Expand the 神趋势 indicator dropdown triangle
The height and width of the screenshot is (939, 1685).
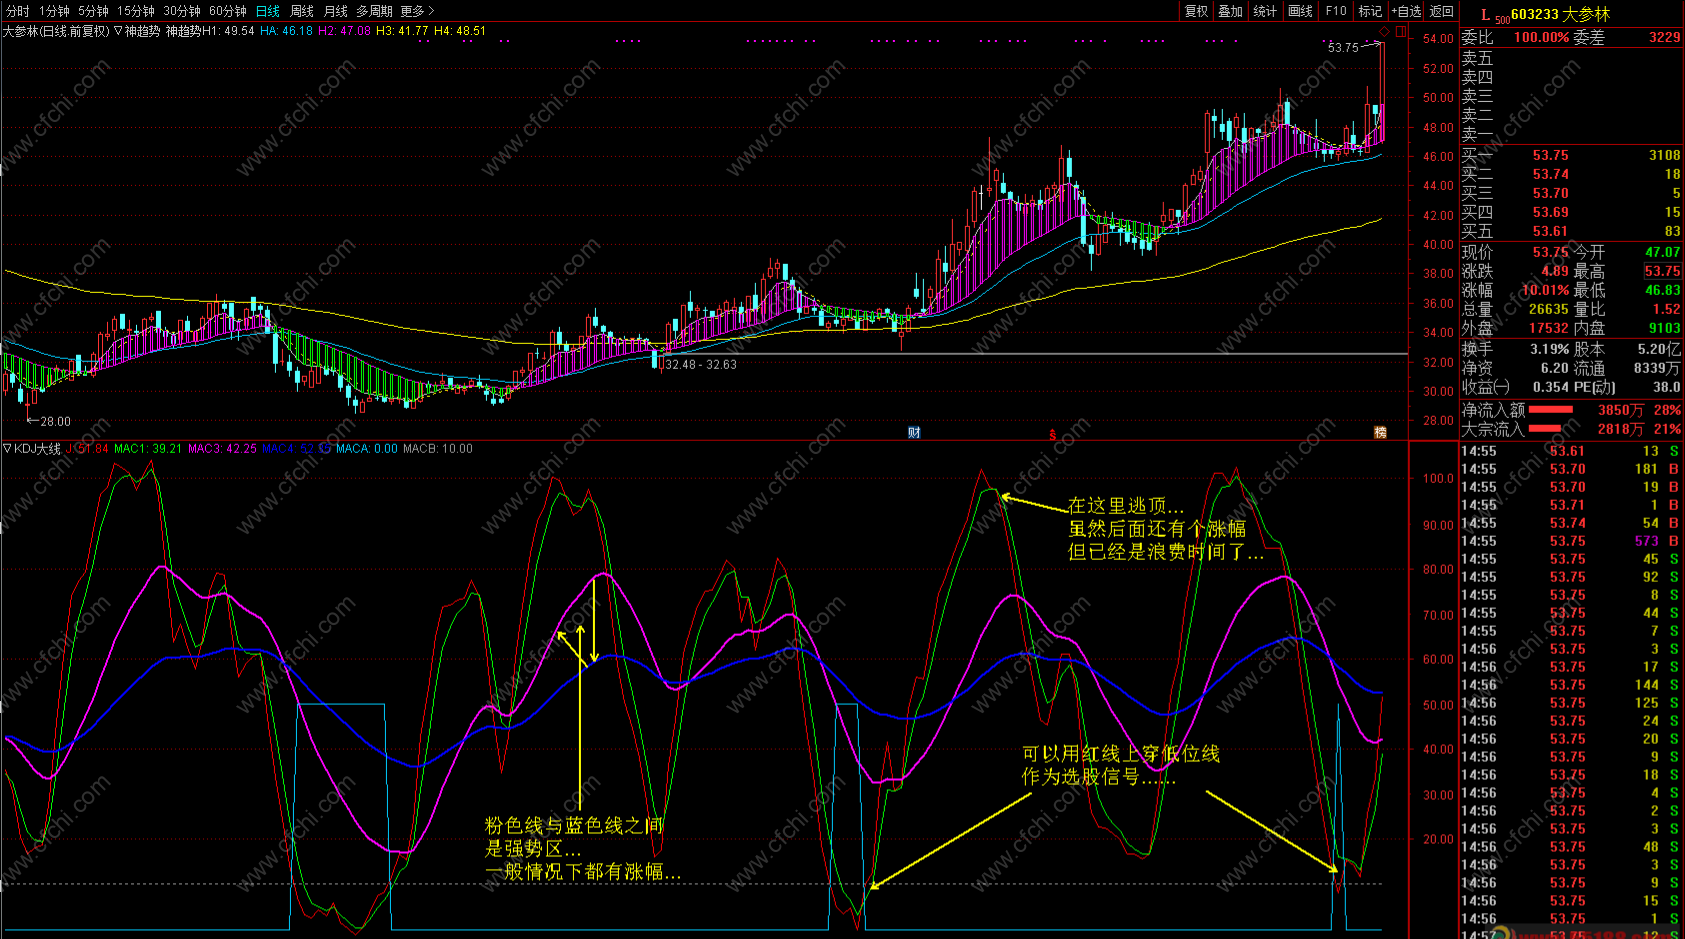coord(118,31)
